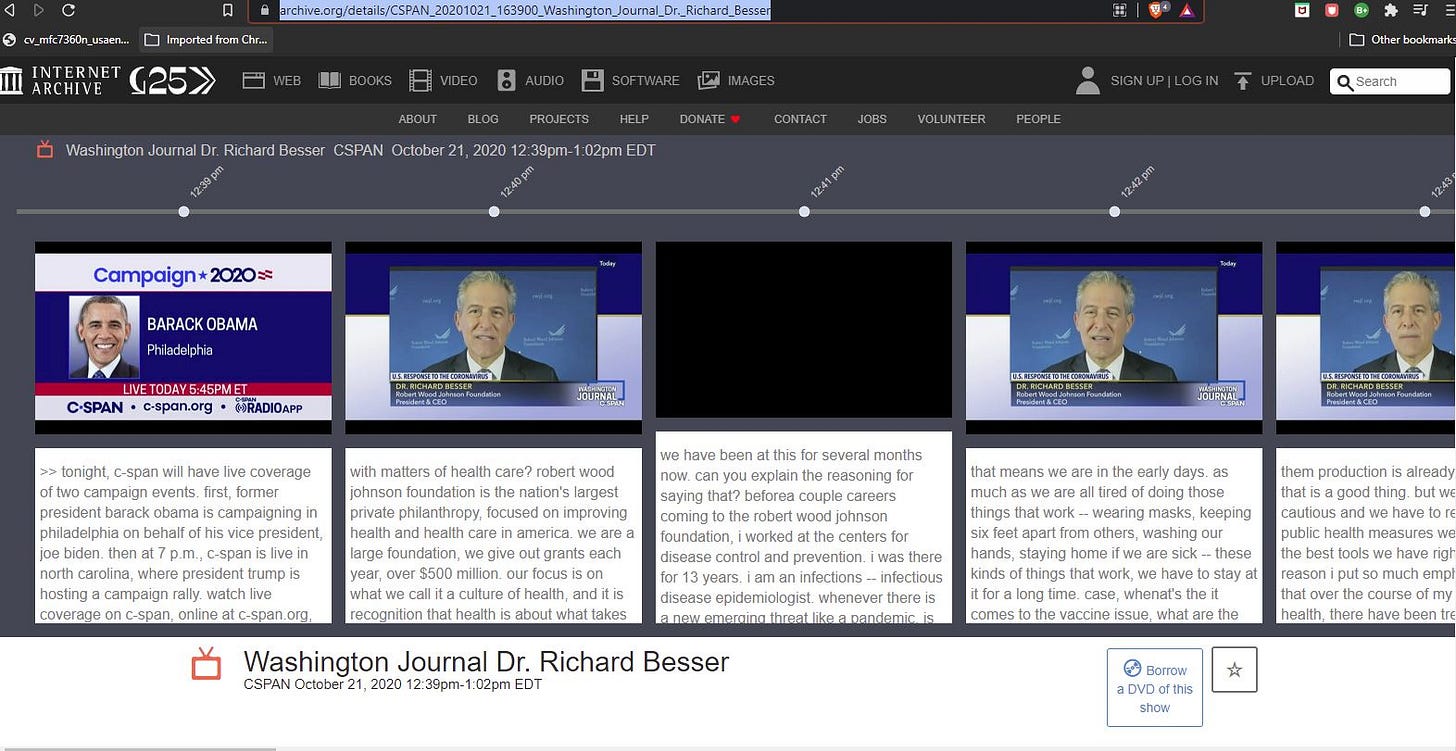Focus the Archive Search box
This screenshot has width=1456, height=751.
[x=1390, y=81]
